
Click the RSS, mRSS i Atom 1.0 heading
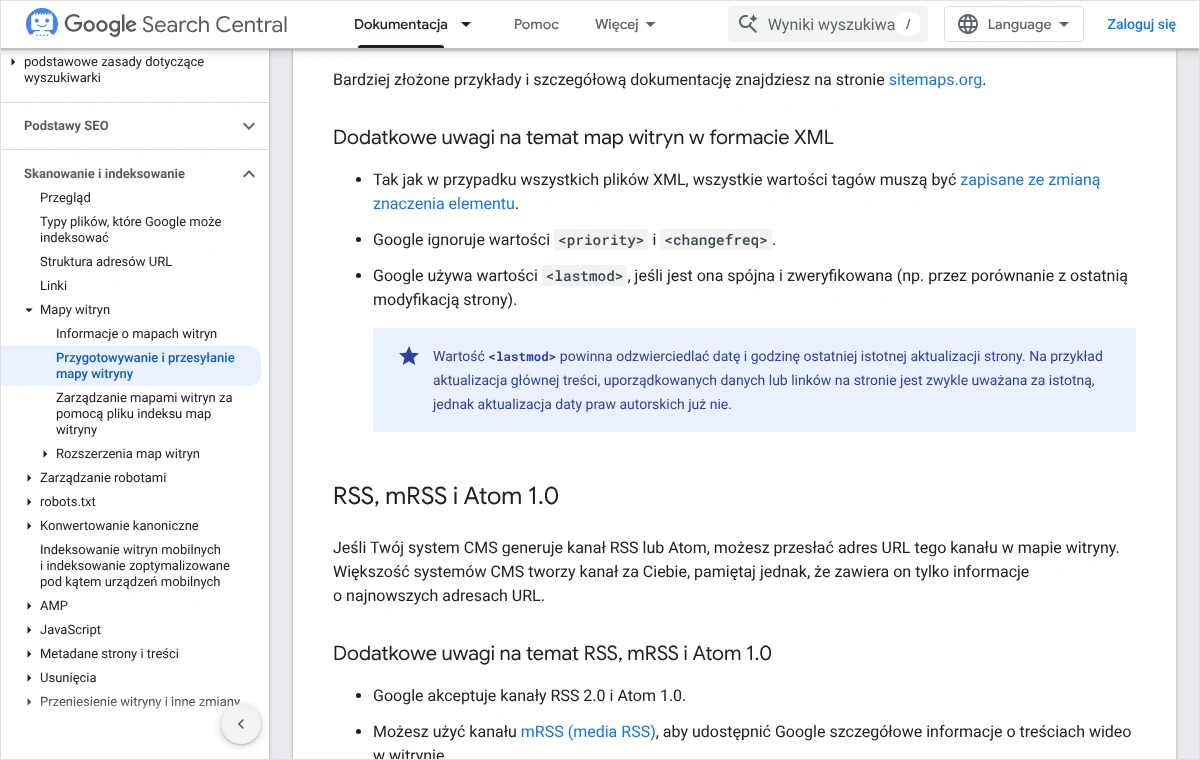[x=446, y=496]
